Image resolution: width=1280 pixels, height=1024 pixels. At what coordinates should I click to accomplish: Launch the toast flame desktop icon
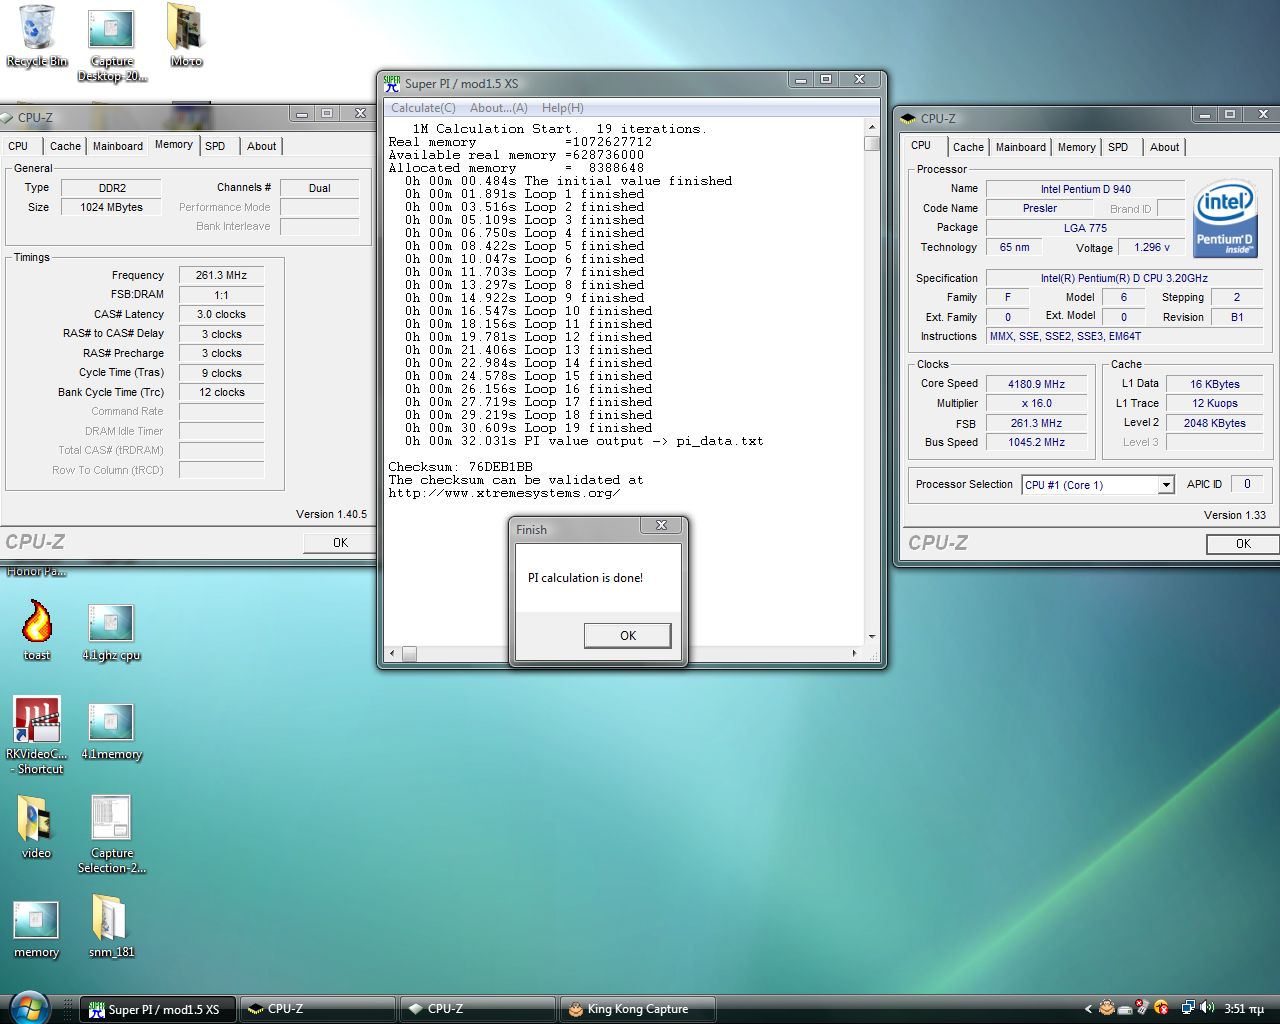tap(37, 630)
